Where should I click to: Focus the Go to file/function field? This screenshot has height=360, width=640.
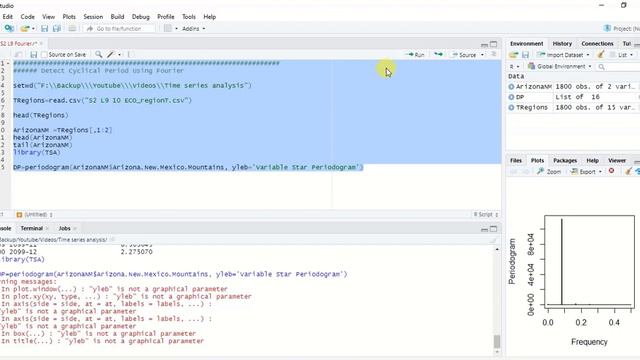click(119, 29)
